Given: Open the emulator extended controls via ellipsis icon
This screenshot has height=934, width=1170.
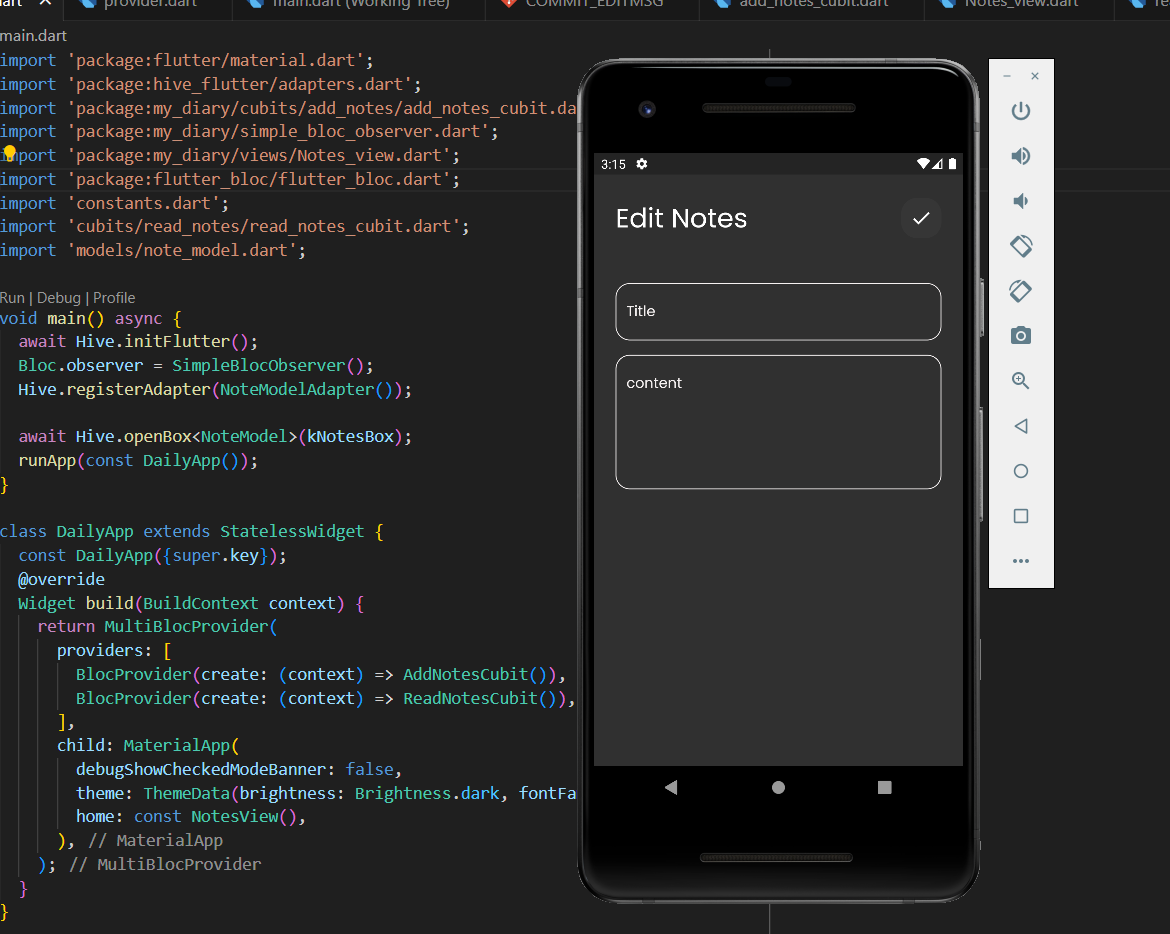Looking at the screenshot, I should coord(1020,560).
